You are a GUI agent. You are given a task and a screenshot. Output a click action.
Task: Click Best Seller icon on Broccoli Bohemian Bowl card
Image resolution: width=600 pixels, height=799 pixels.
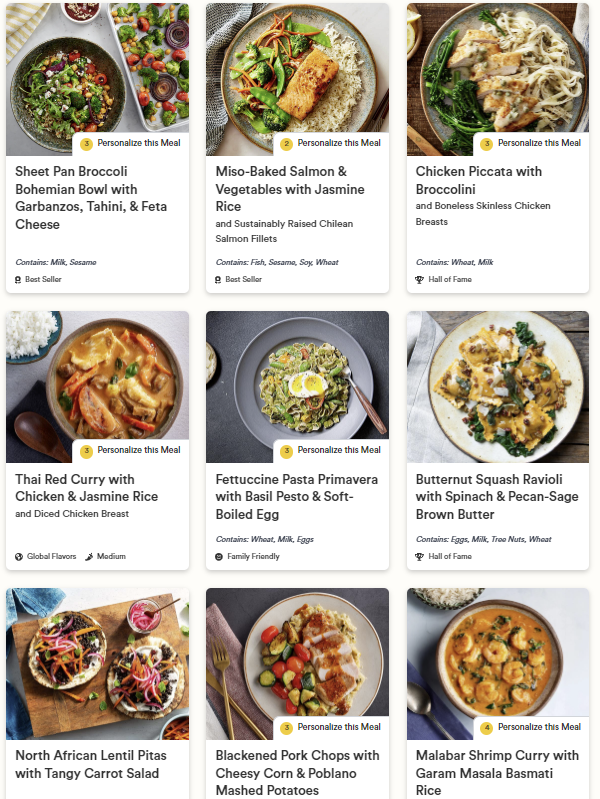(x=19, y=280)
